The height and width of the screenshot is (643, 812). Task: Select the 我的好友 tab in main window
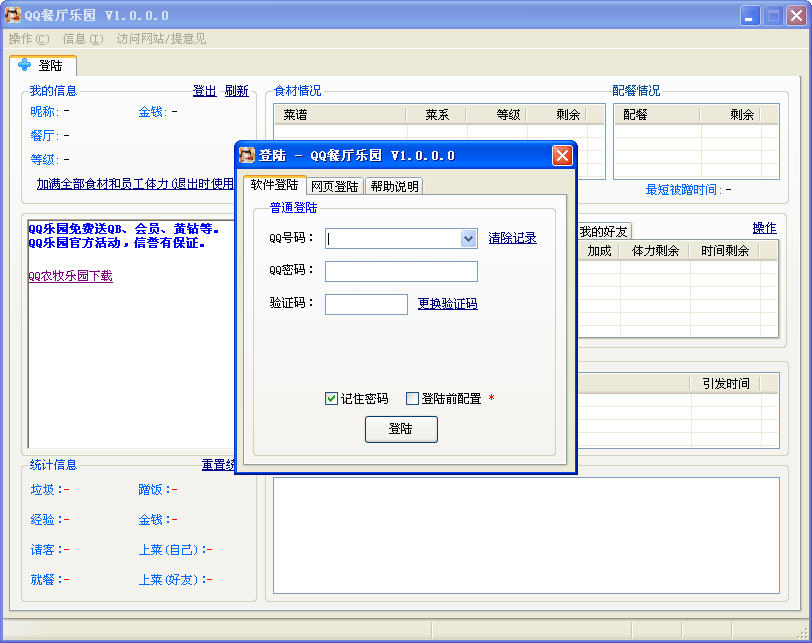click(603, 231)
